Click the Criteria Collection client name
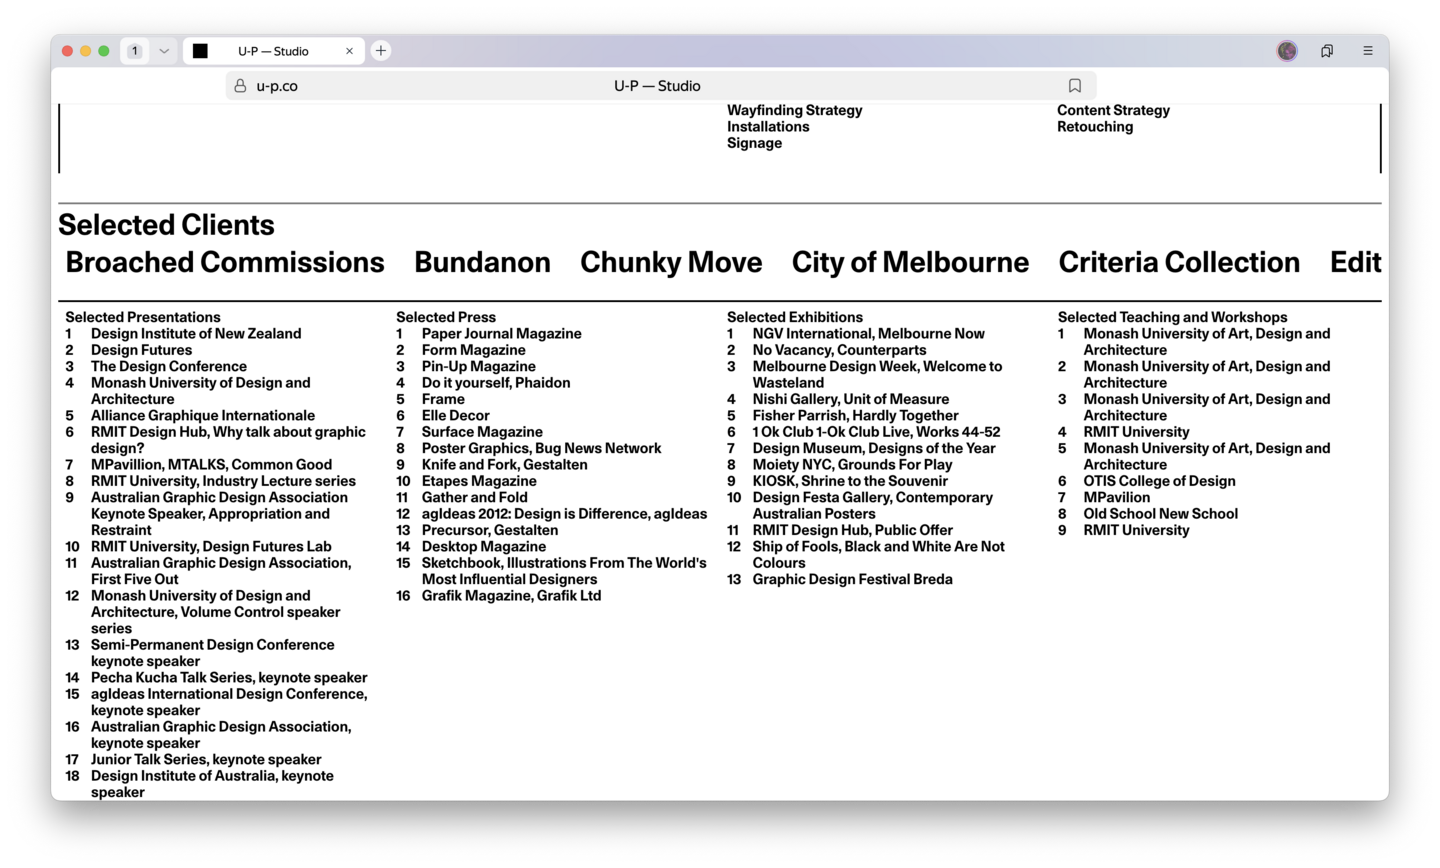The image size is (1440, 868). [x=1179, y=262]
